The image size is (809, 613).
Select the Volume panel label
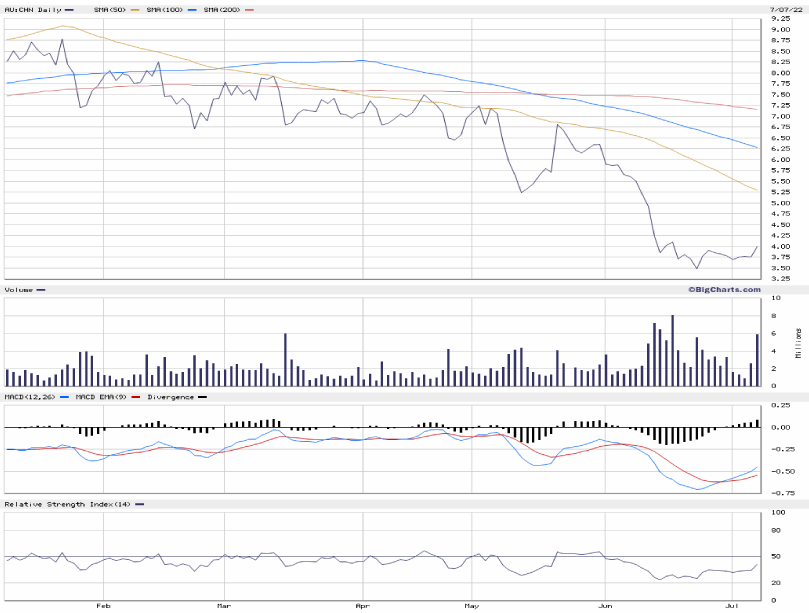pos(20,290)
